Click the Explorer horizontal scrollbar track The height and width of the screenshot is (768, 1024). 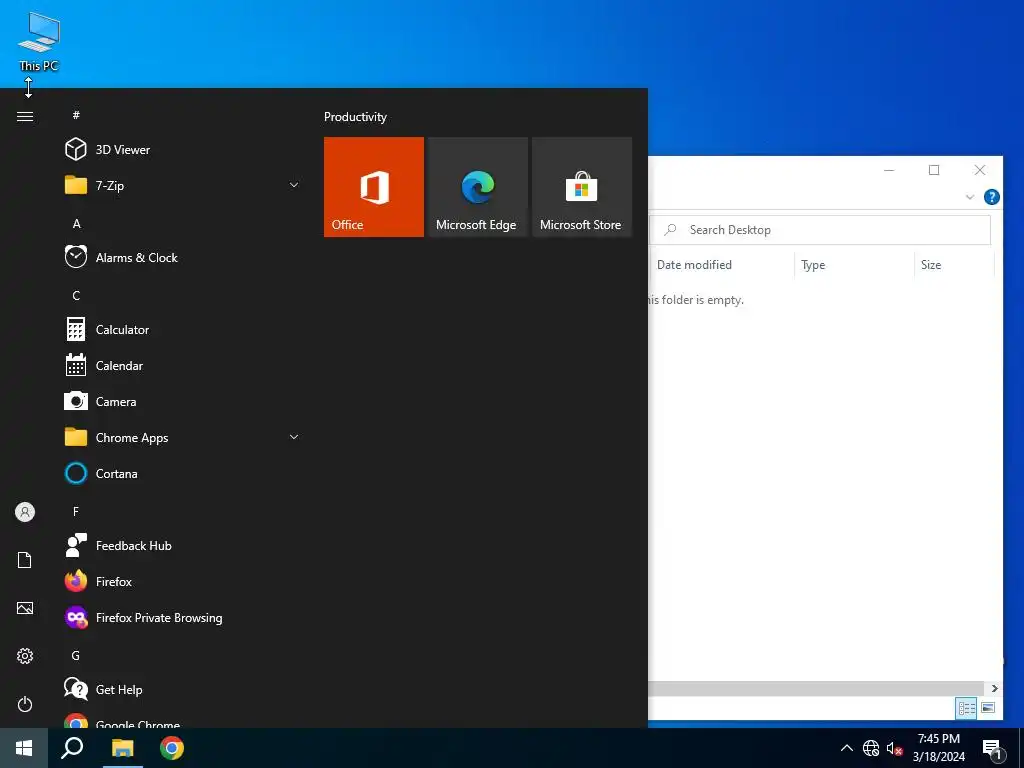coord(816,688)
